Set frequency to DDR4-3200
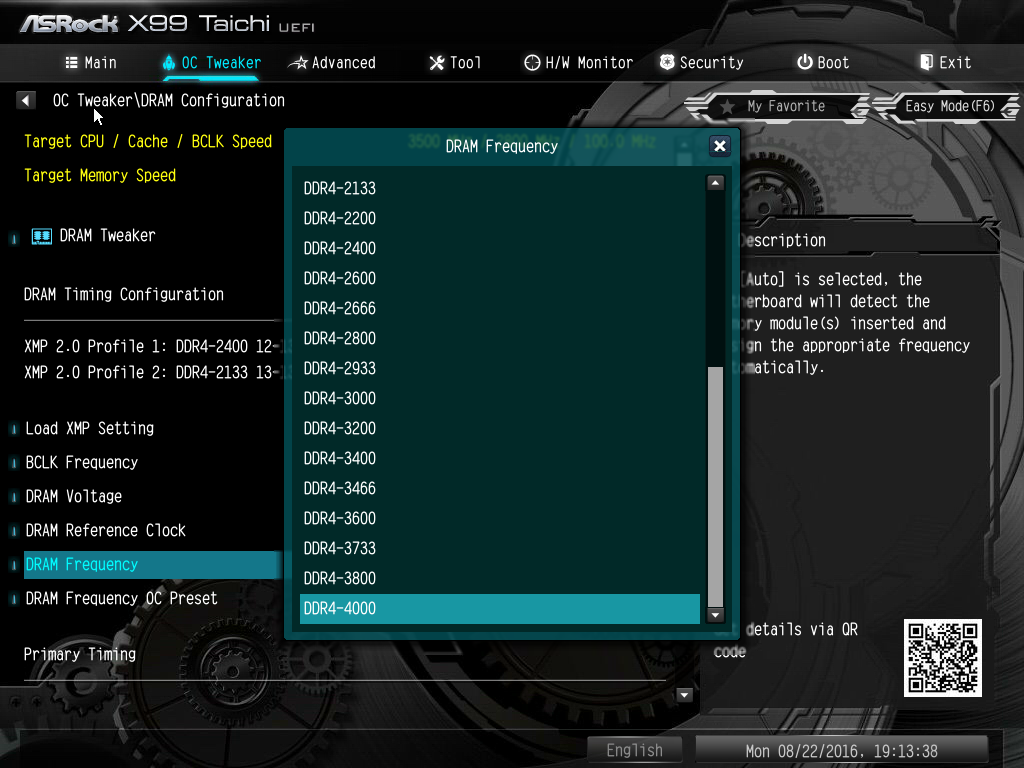 500,428
